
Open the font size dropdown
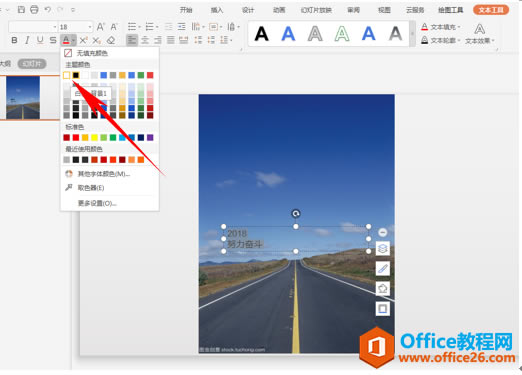click(90, 27)
